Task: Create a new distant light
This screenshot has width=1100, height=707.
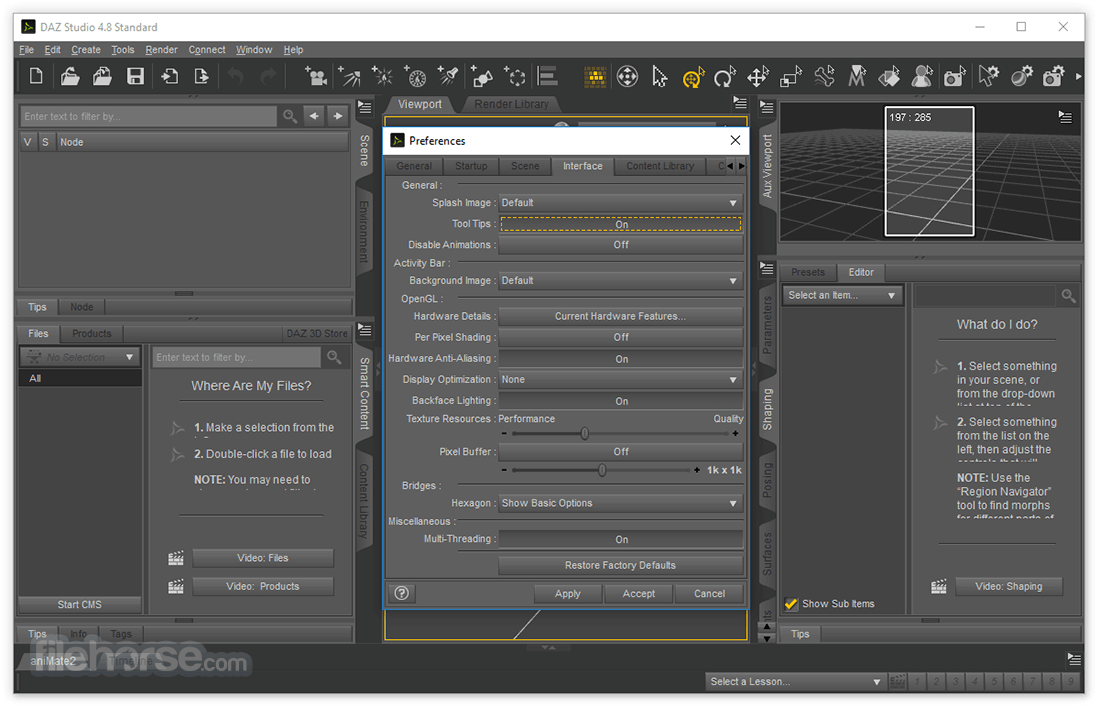Action: (349, 76)
